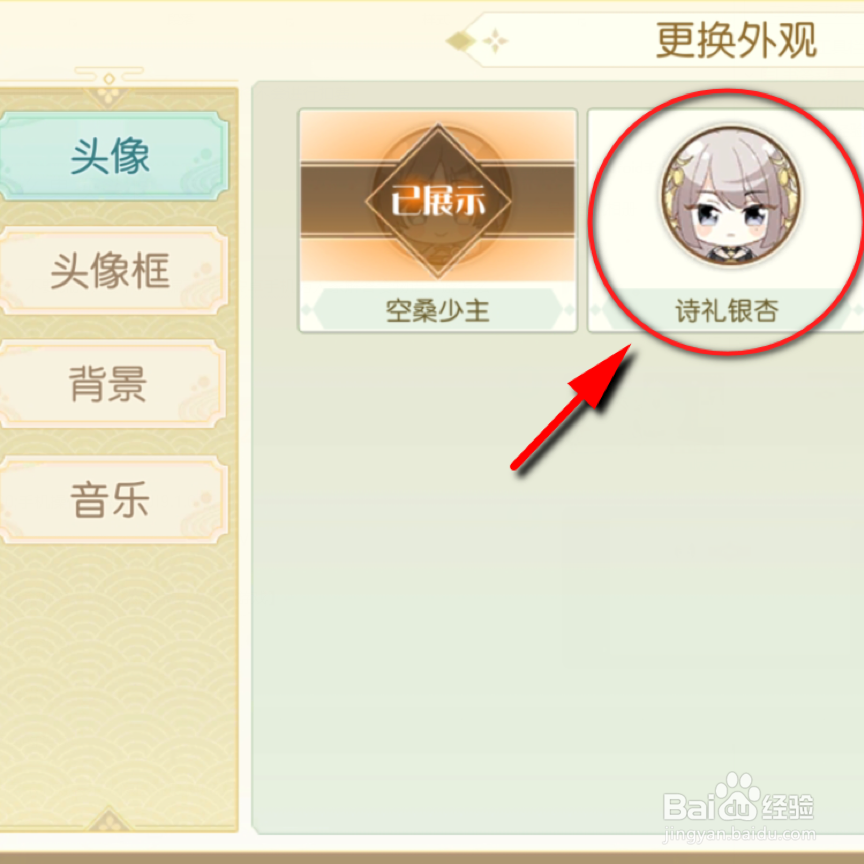Click the 更换外观 title banner

coord(736,41)
